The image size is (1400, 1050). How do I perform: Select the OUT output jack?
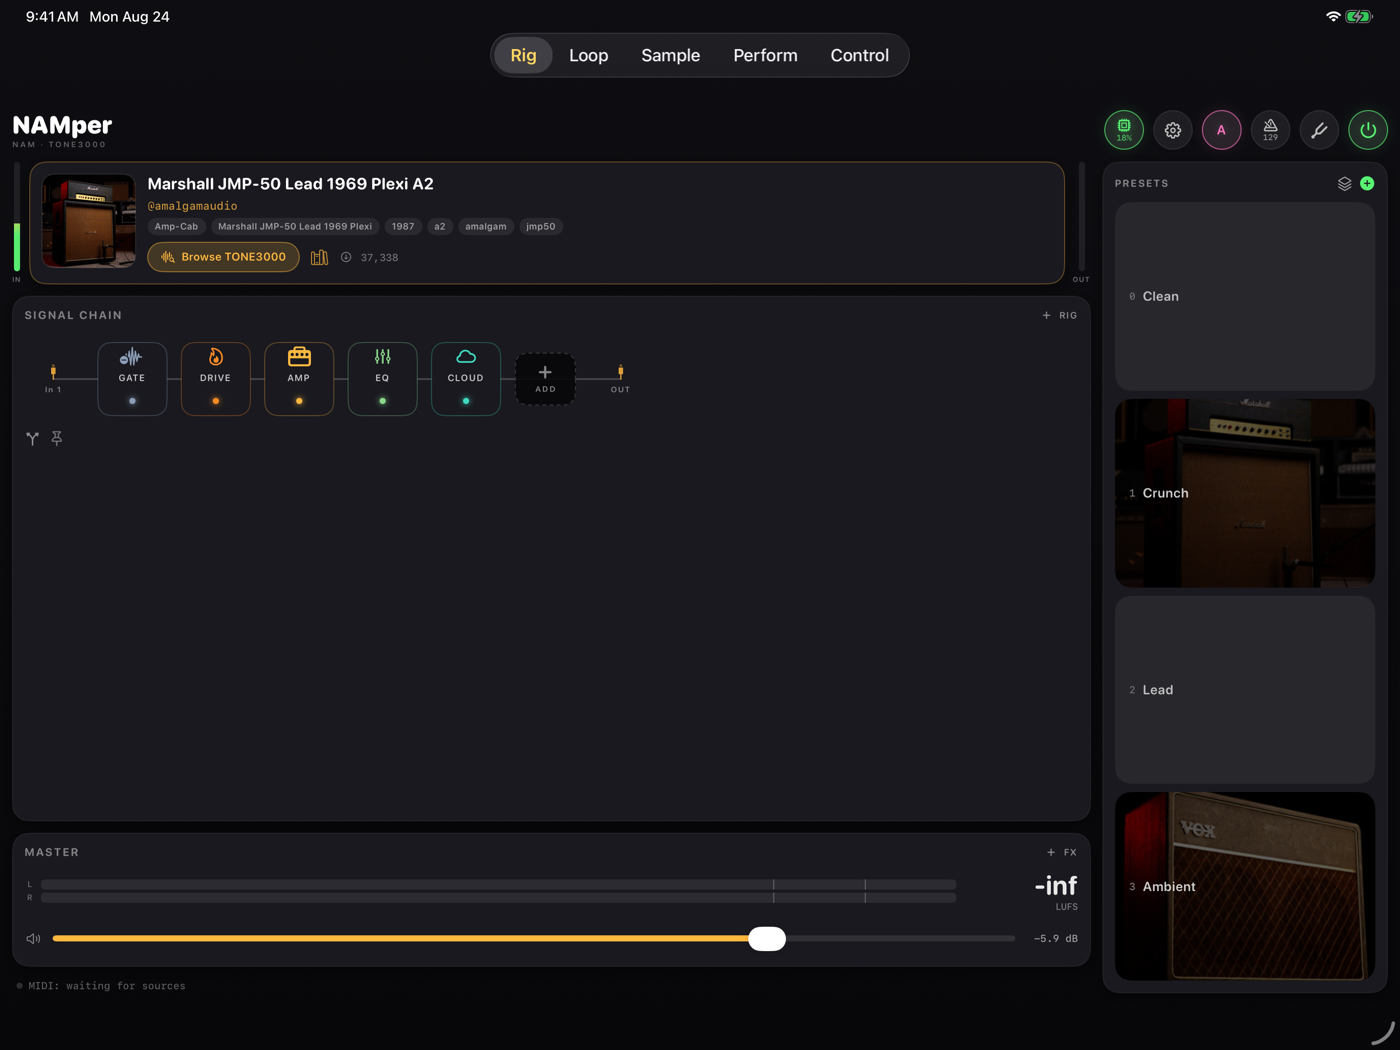click(620, 378)
